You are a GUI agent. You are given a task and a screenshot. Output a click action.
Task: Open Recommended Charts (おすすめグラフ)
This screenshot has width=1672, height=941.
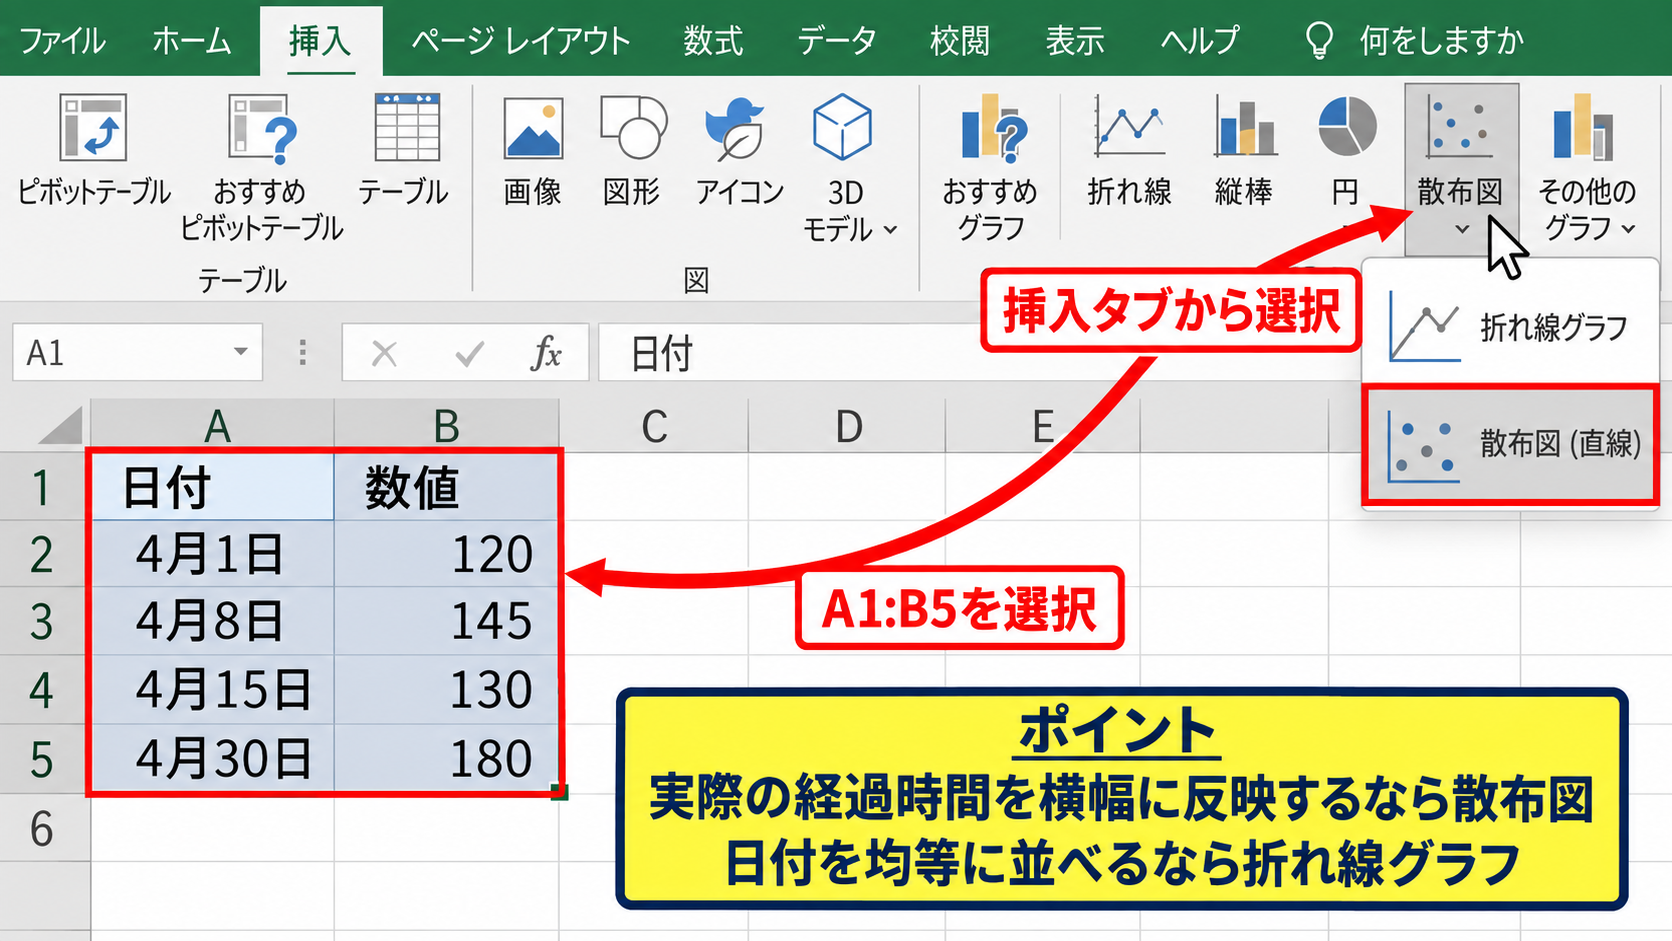[990, 168]
